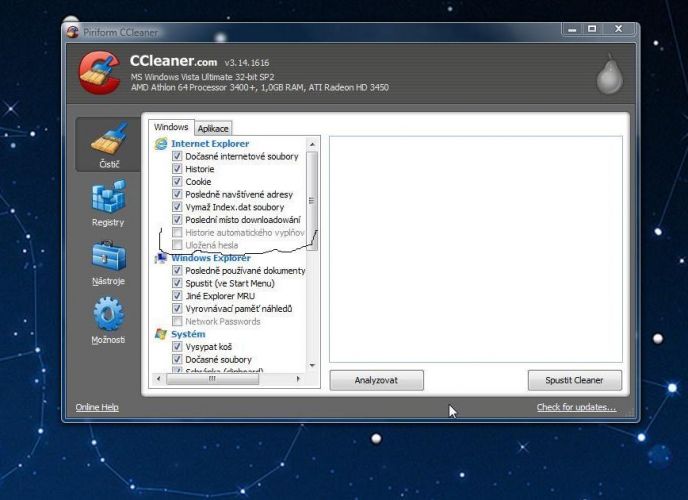This screenshot has width=688, height=500.
Task: Toggle Dočasné soubory under Systém
Action: point(177,360)
